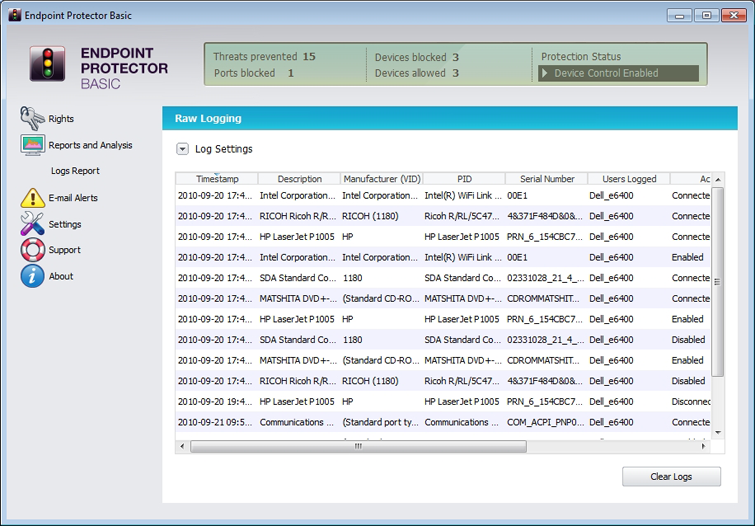Maximize the Endpoint Protector Basic window
Viewport: 755px width, 526px height.
click(x=706, y=15)
